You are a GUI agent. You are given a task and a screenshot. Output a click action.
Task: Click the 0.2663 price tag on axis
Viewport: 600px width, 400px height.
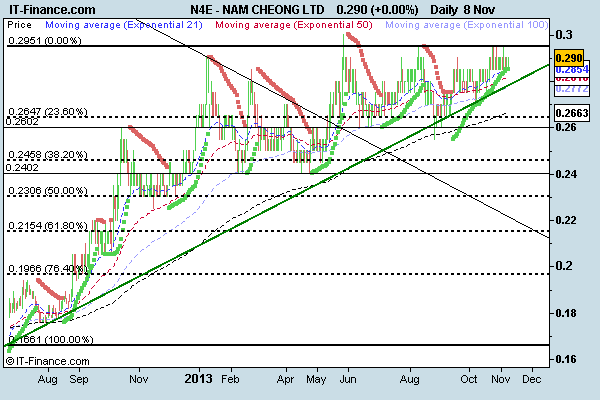tap(572, 113)
